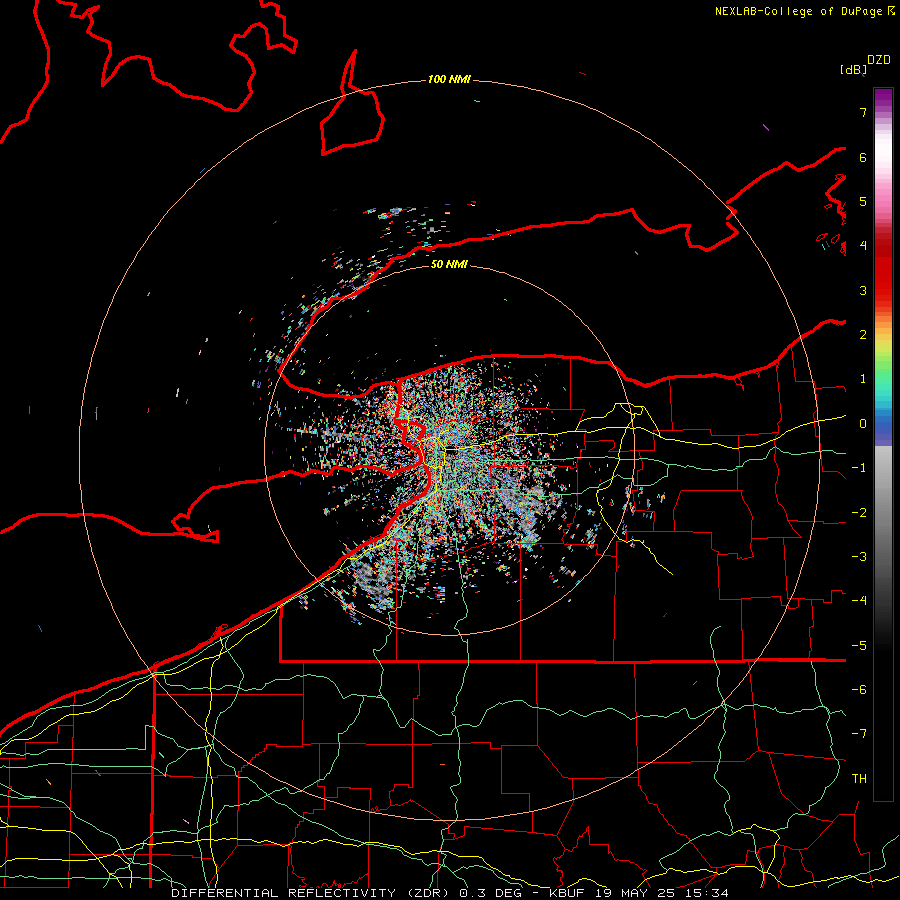Click the -5 dB value on color scale

coord(859,646)
